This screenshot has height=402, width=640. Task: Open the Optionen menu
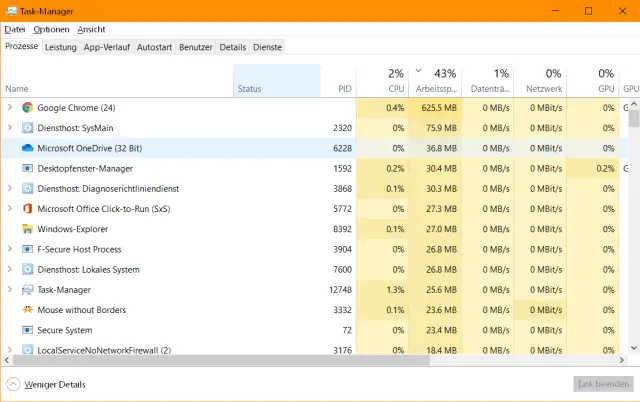[x=51, y=29]
